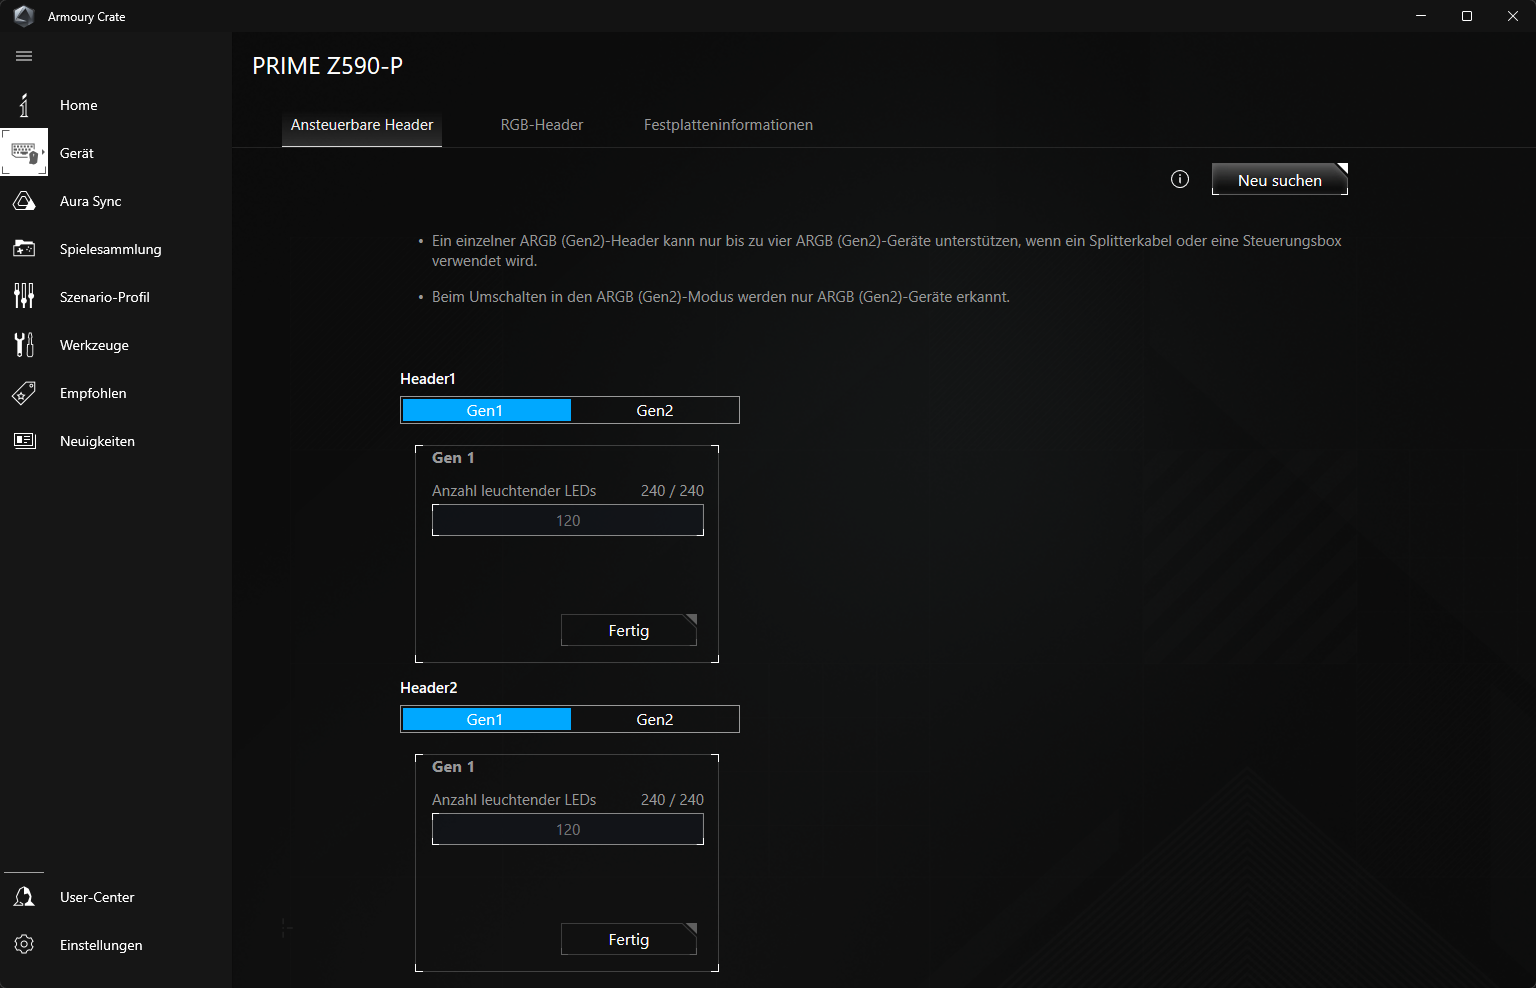Select Szenario-Profil menu entry
Screen dimensions: 1536x988
pos(105,297)
